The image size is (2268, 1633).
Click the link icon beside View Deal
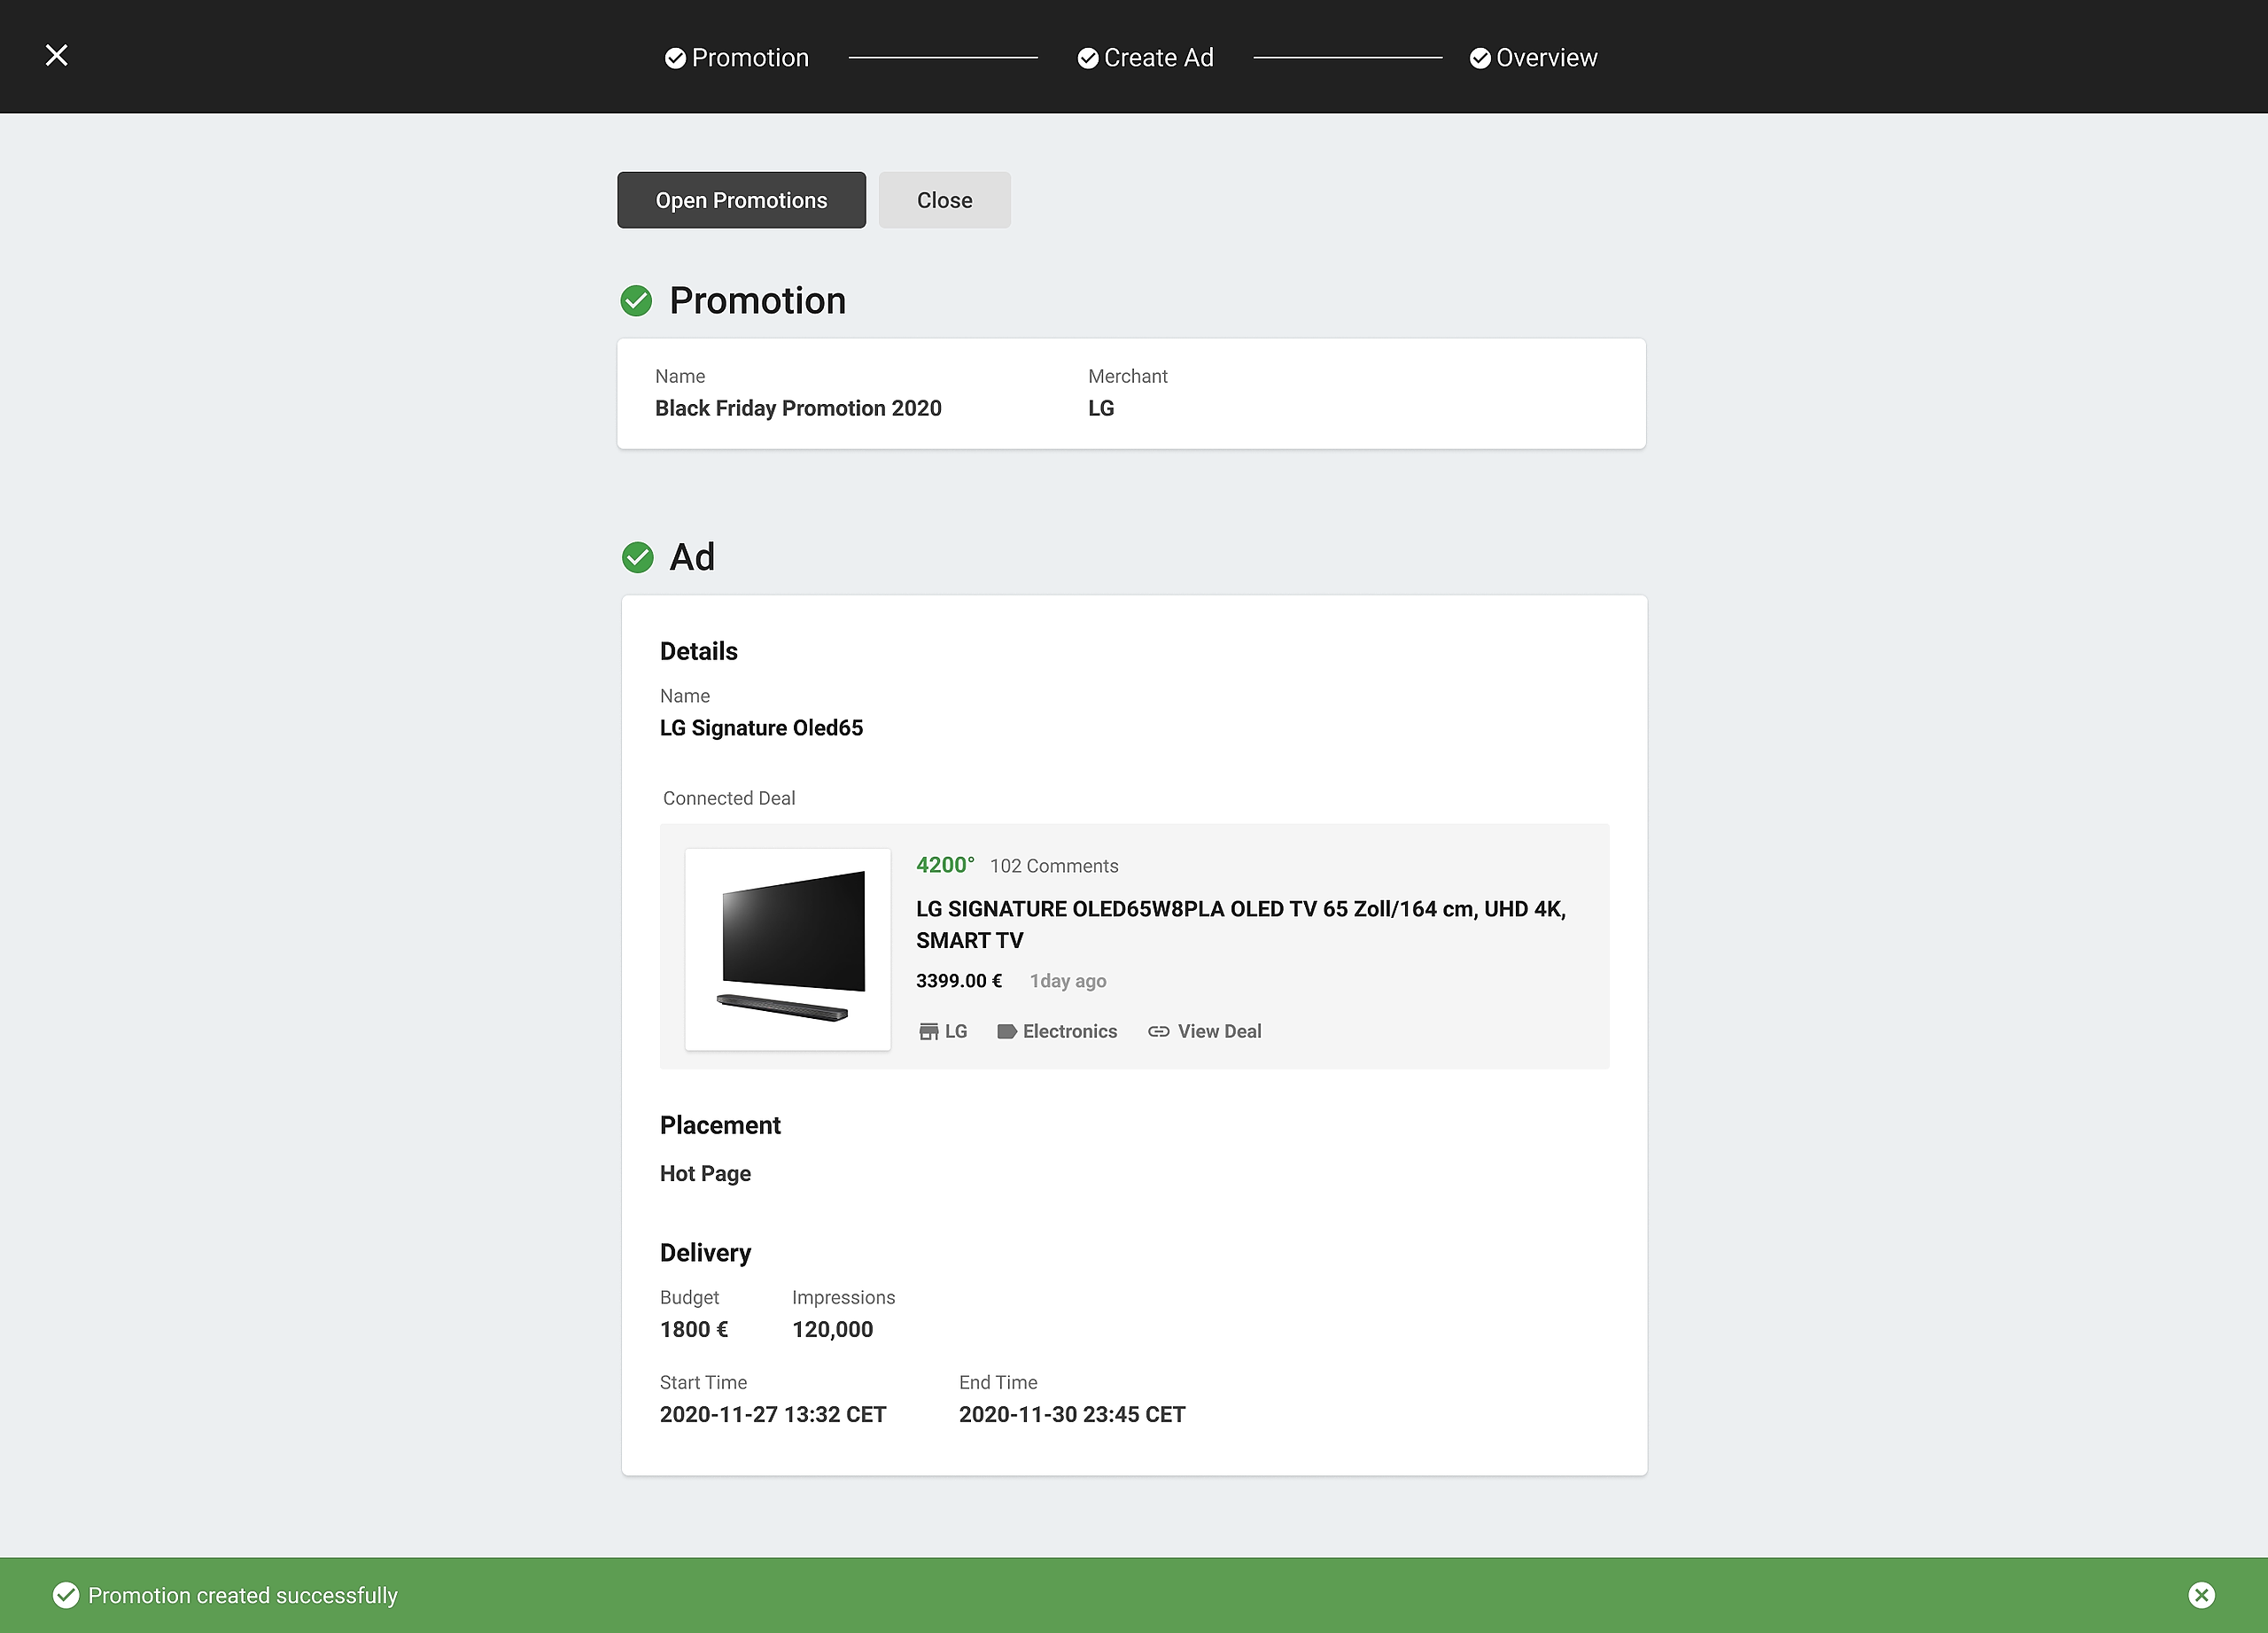(1158, 1031)
